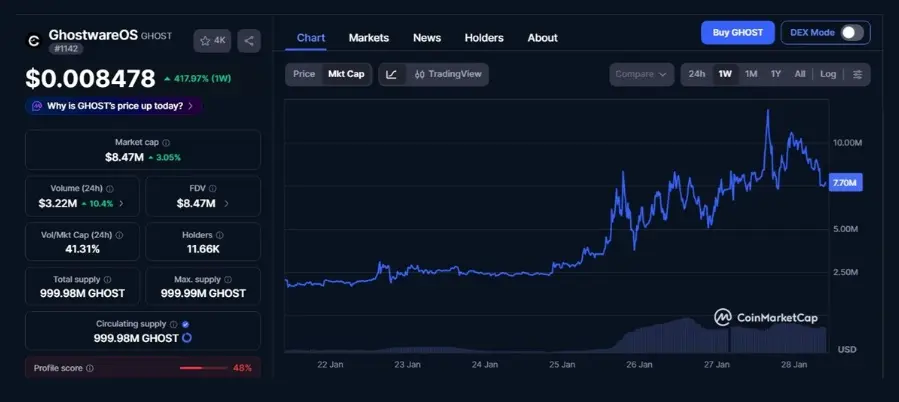Click the $0.008478 price text
The image size is (899, 402).
click(x=90, y=79)
